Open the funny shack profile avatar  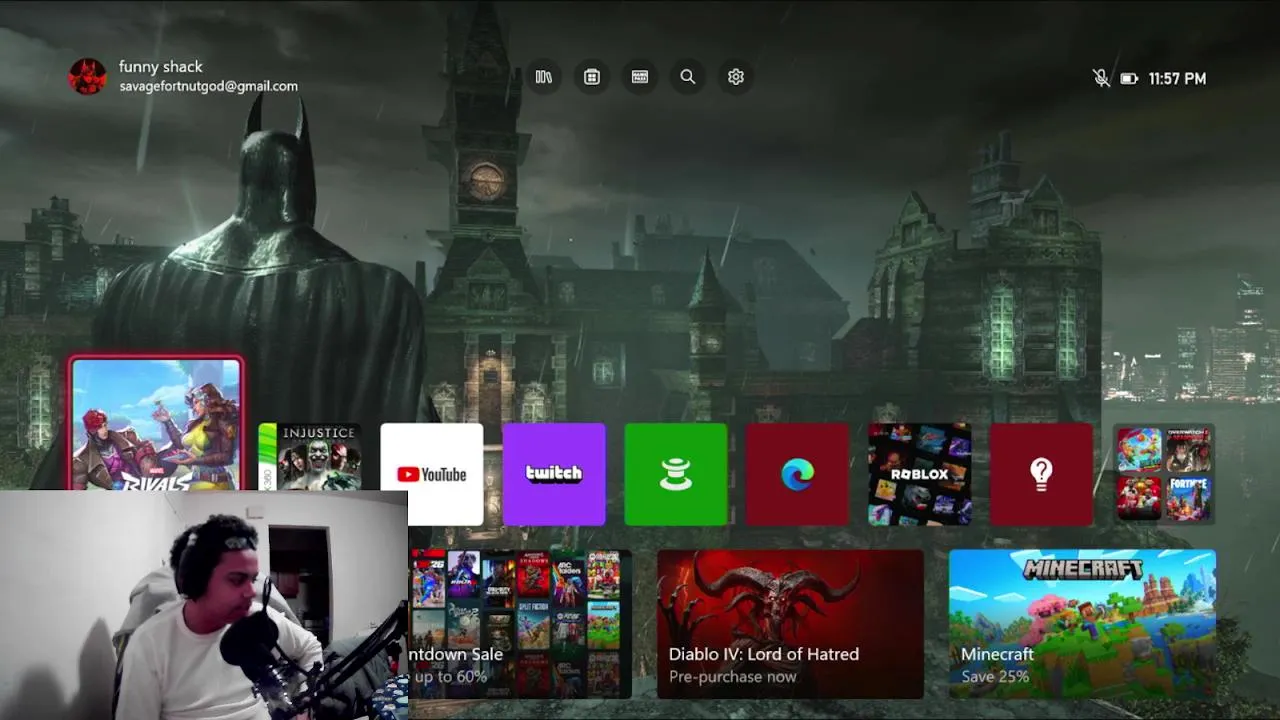(x=87, y=76)
